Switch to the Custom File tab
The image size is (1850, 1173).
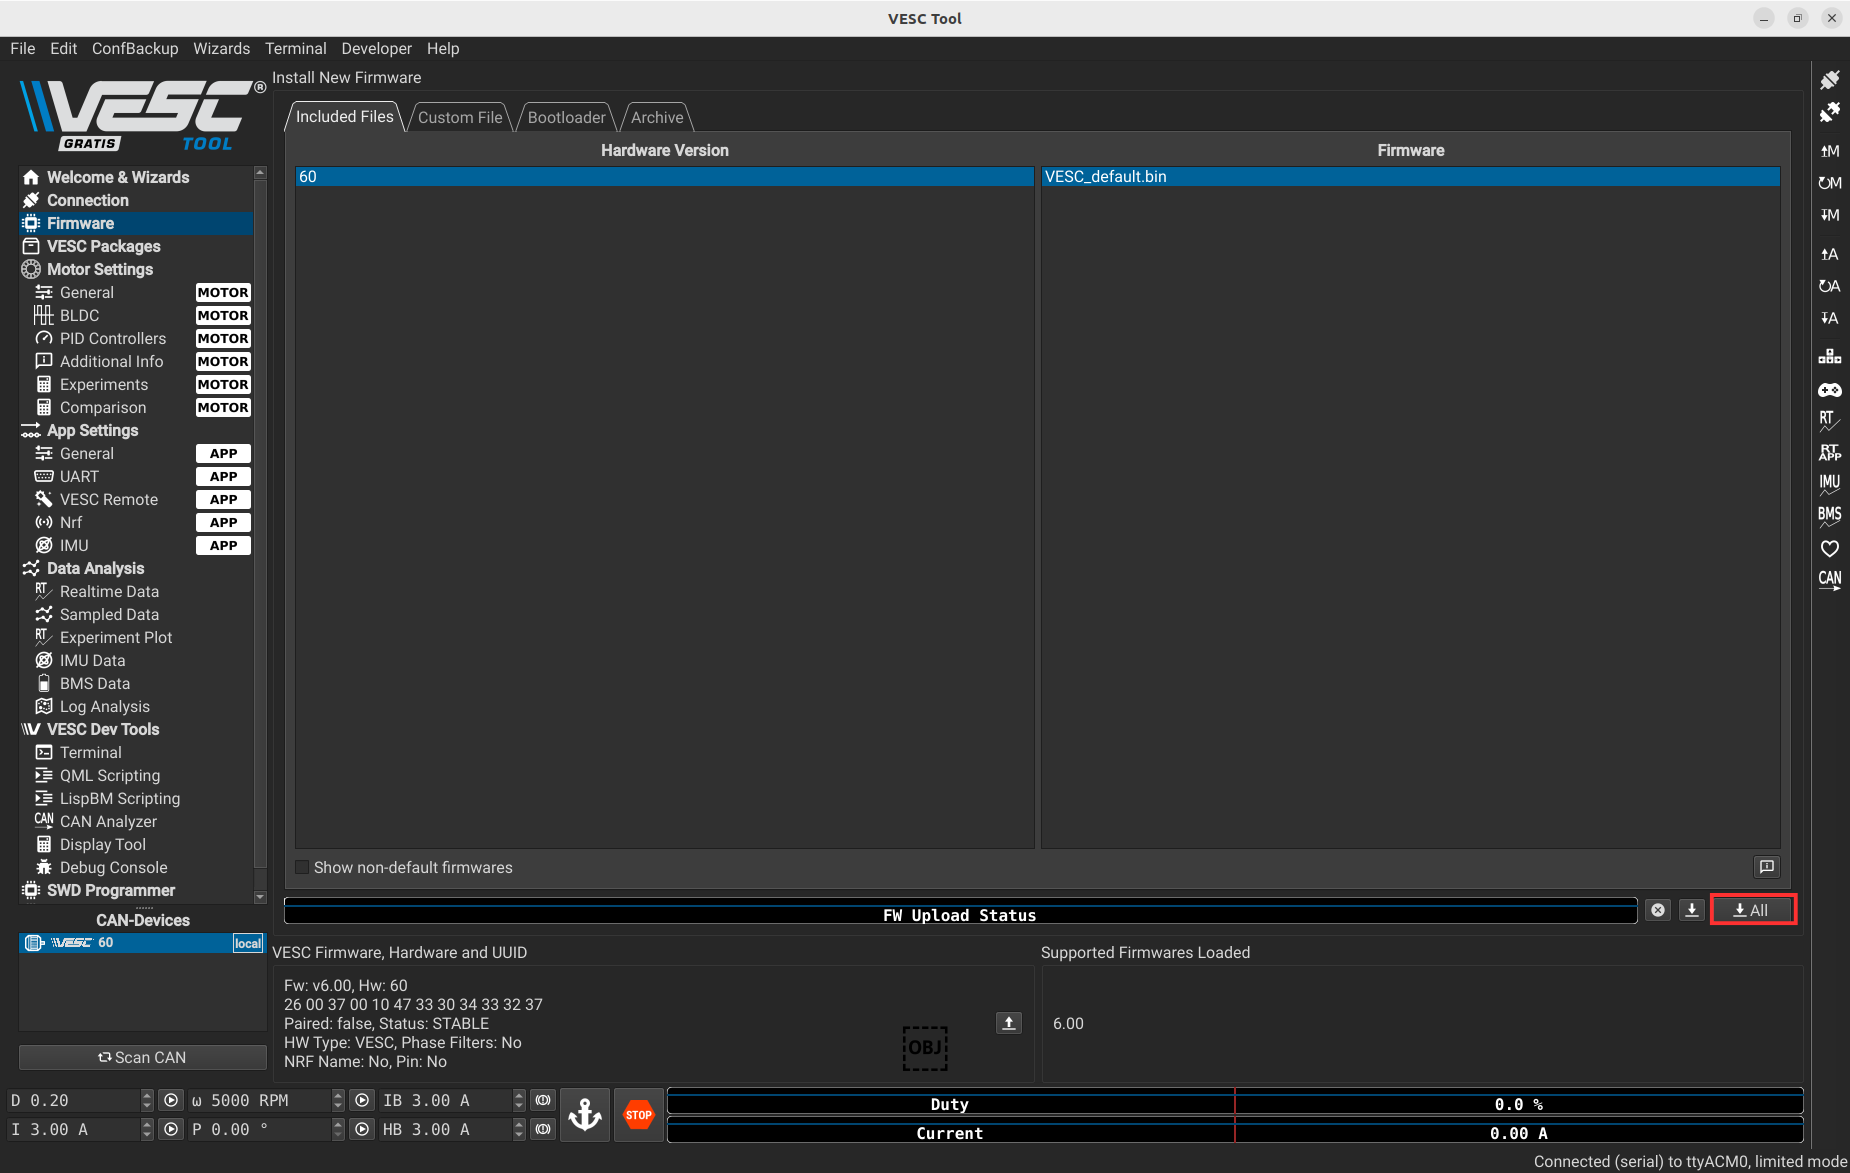[460, 117]
